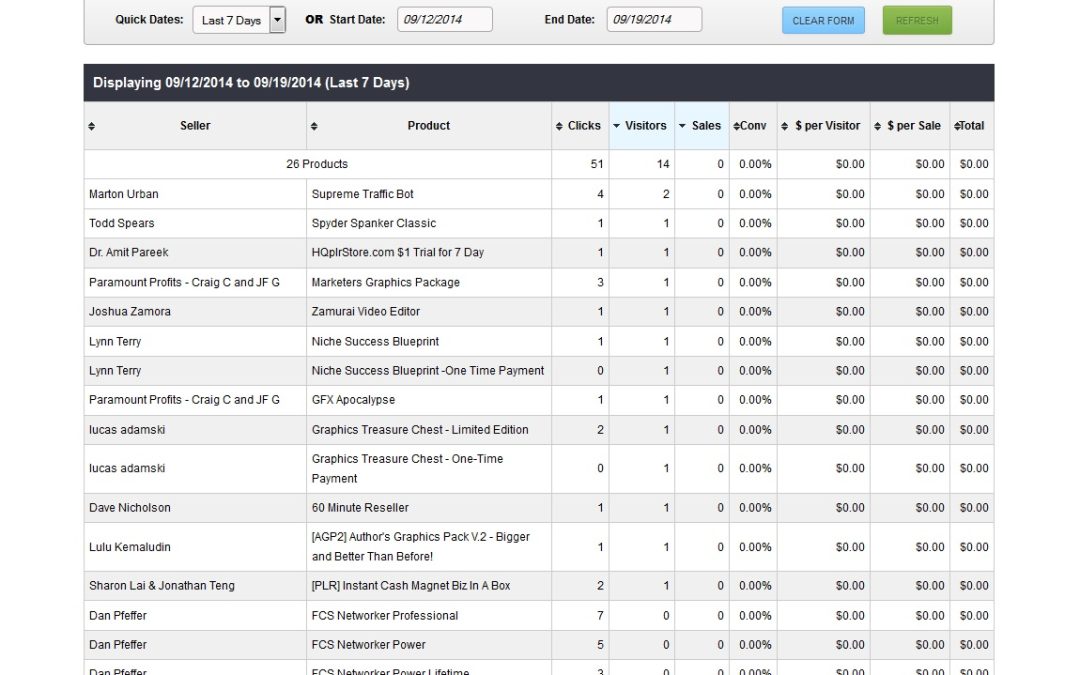Edit the Start Date field
The height and width of the screenshot is (675, 1080).
click(445, 19)
